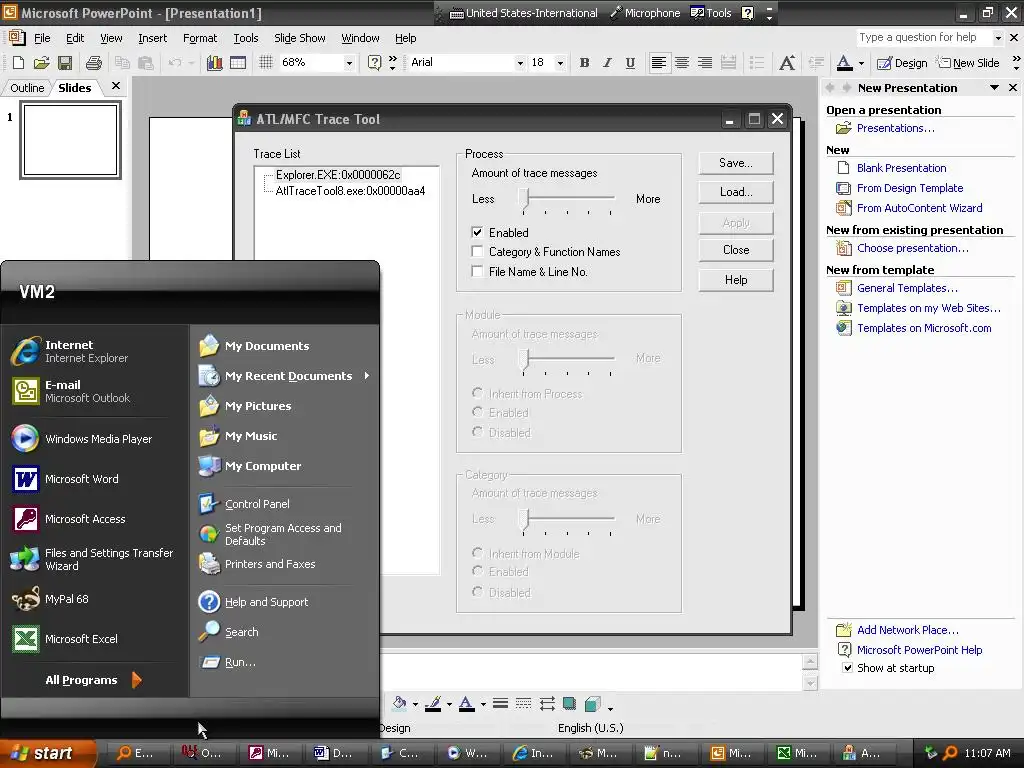Click the Save disk icon in PowerPoint toolbar
Image resolution: width=1024 pixels, height=768 pixels.
(65, 63)
